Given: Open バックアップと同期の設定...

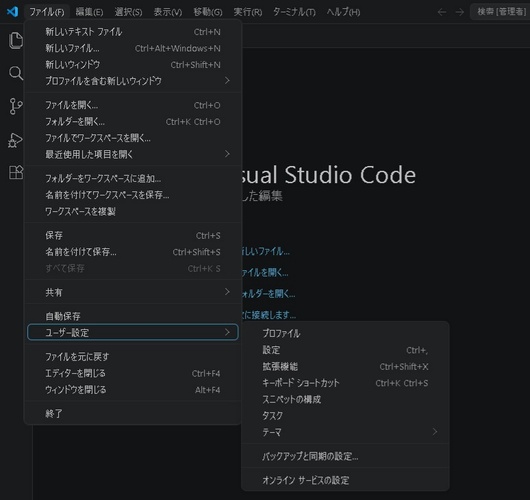Looking at the screenshot, I should (x=345, y=456).
